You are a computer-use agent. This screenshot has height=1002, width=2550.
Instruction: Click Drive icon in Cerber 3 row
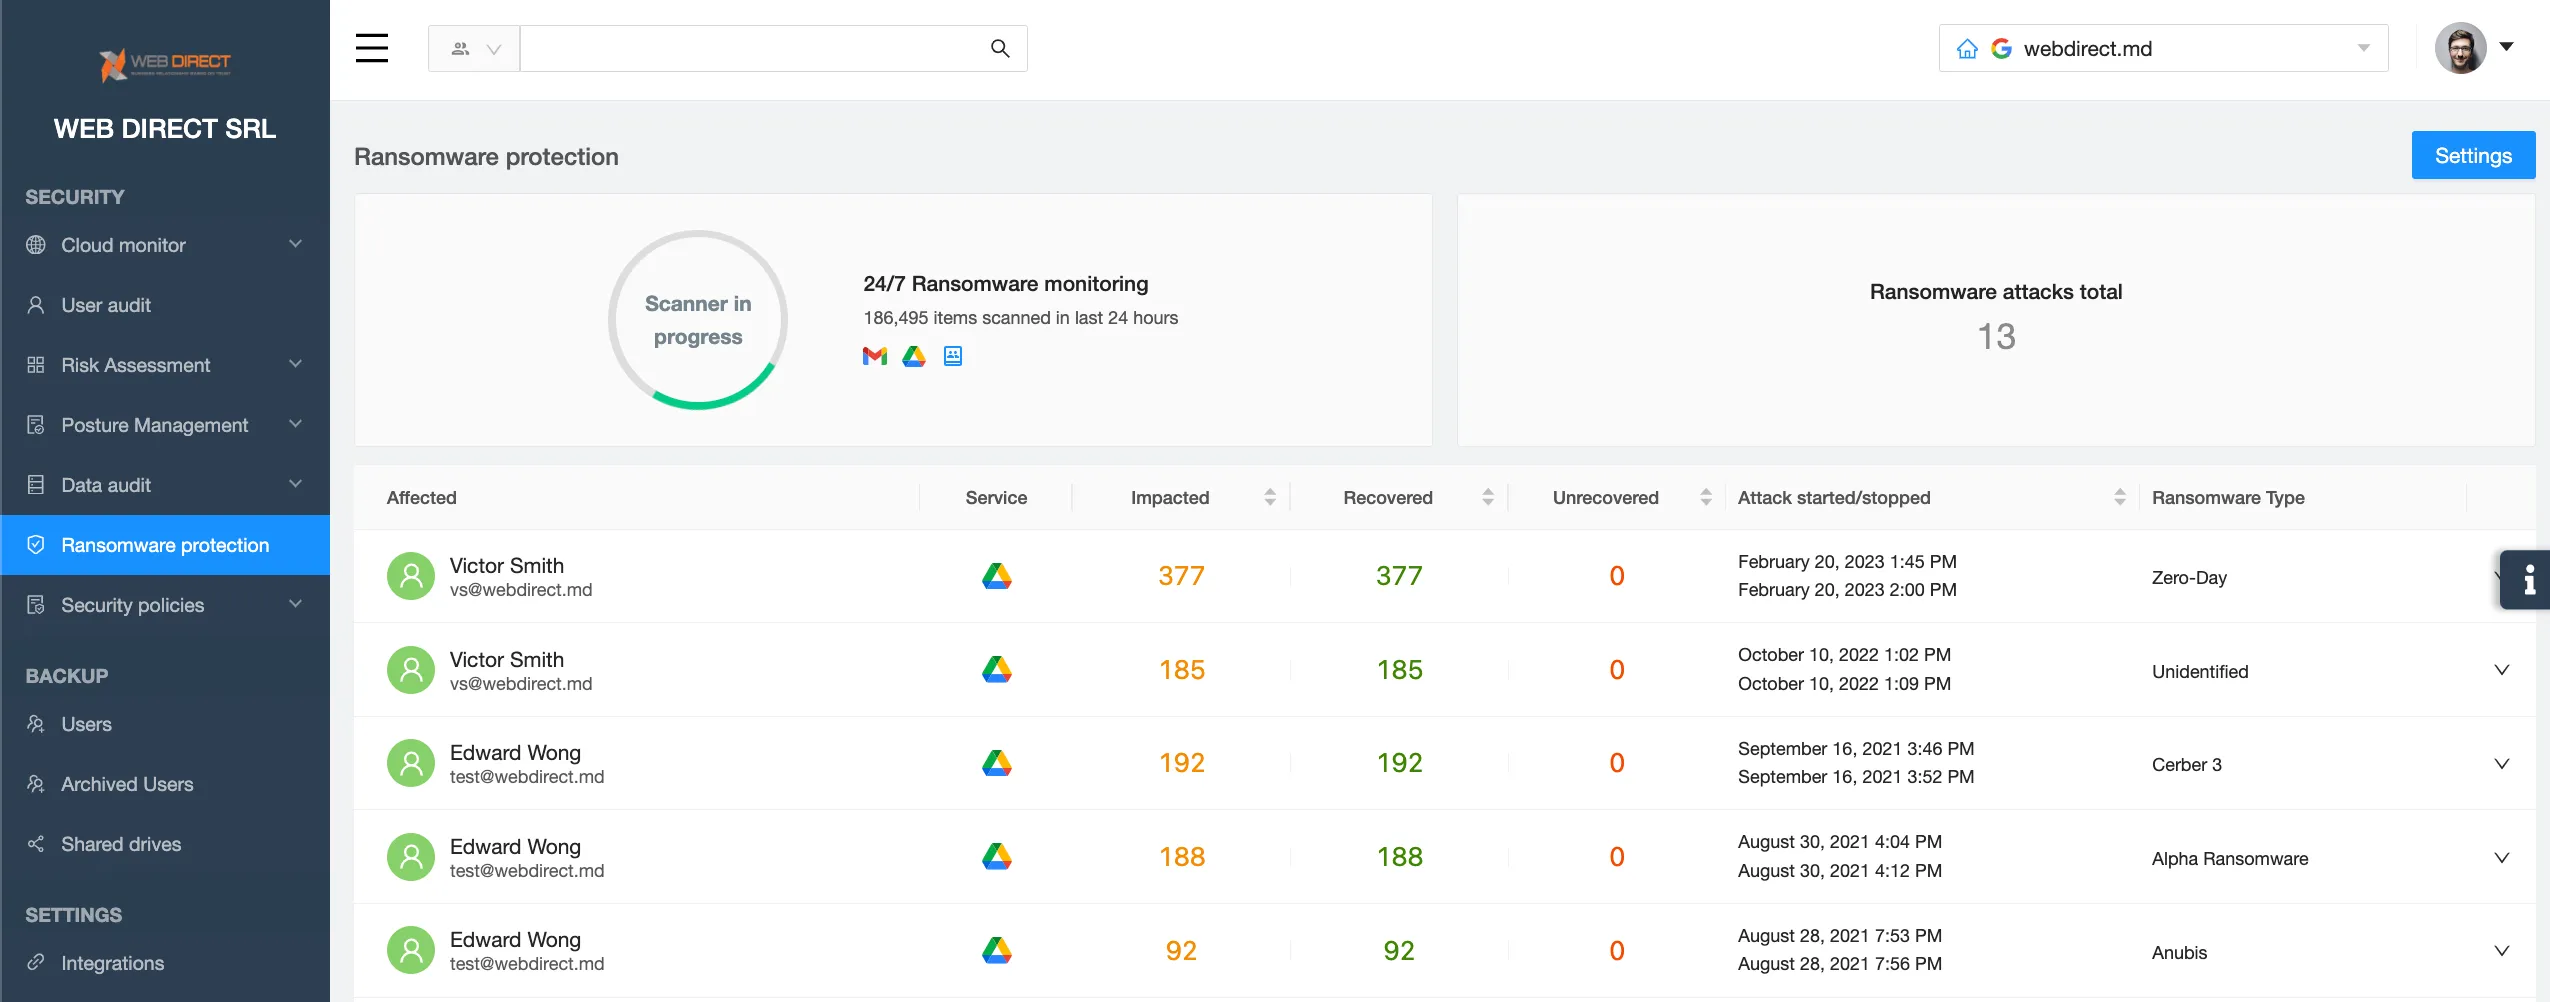(x=996, y=763)
